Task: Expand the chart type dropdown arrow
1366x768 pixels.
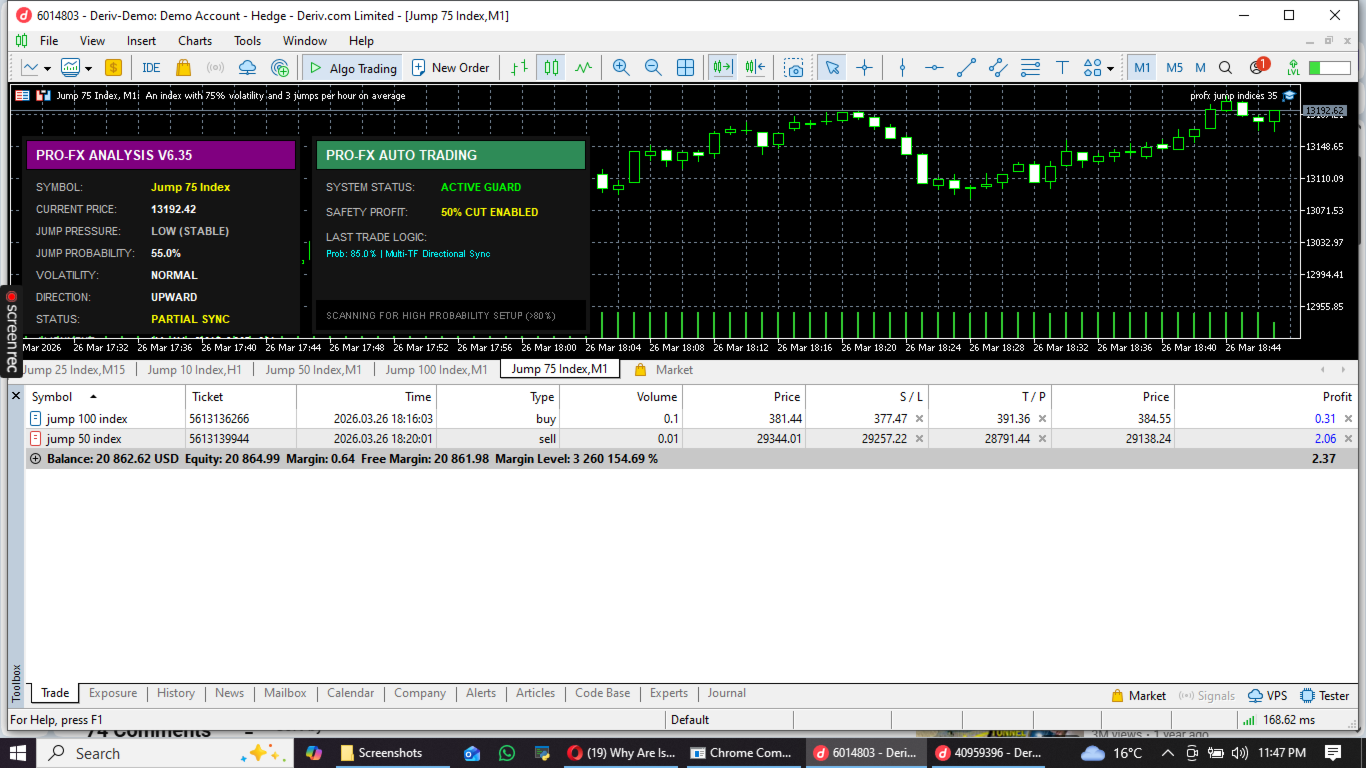Action: (x=47, y=68)
